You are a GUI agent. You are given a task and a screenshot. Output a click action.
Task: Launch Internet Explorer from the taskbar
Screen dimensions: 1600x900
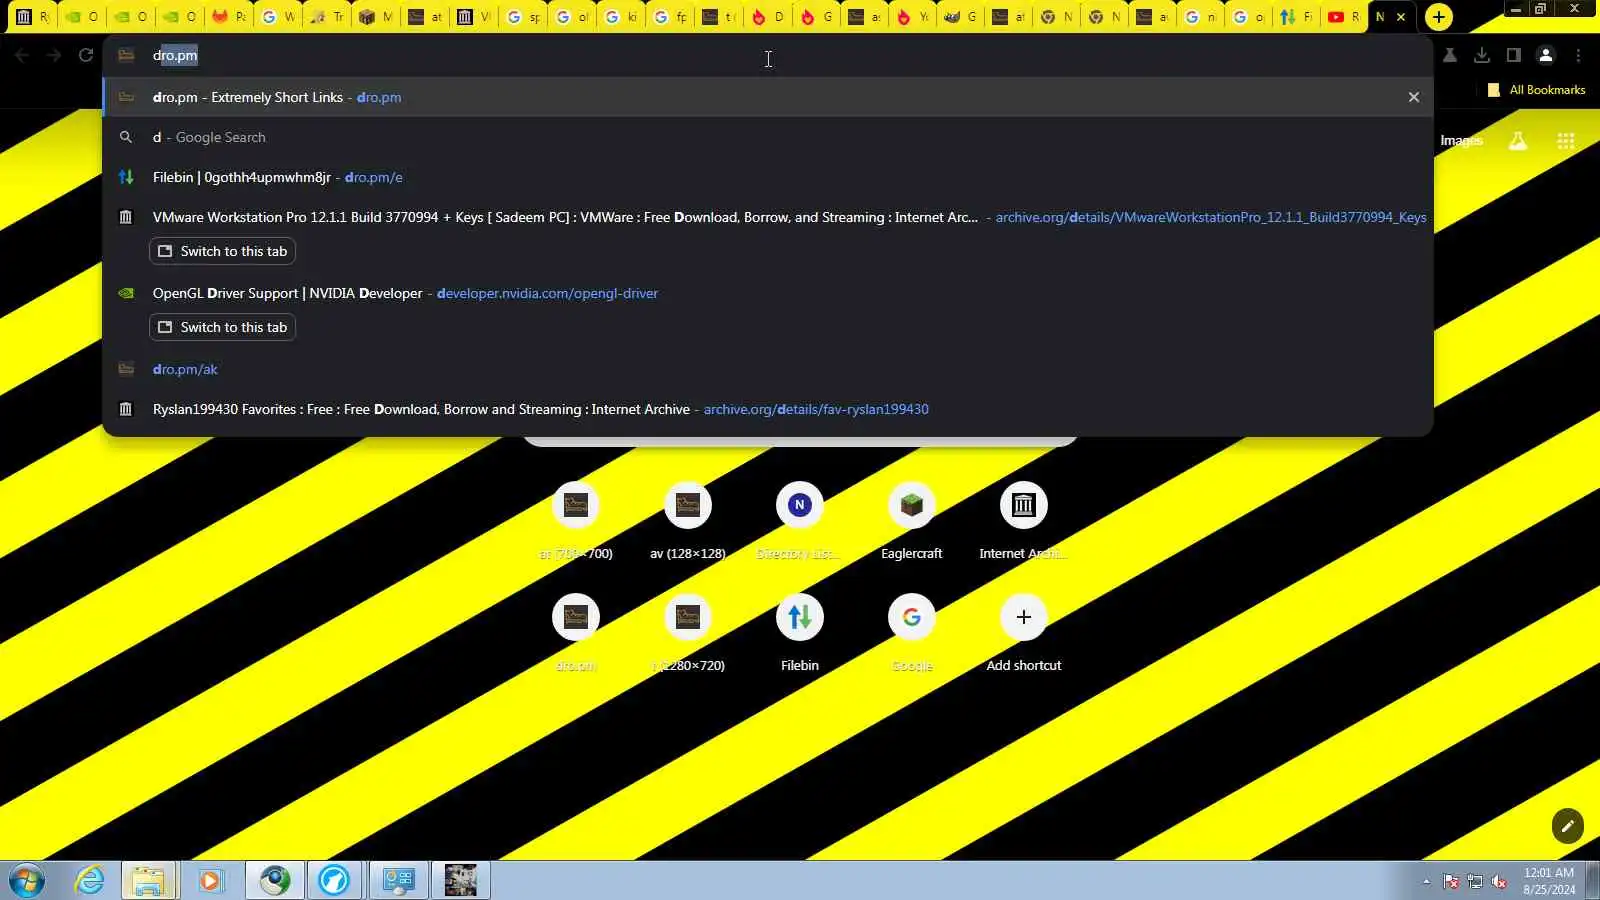[90, 881]
